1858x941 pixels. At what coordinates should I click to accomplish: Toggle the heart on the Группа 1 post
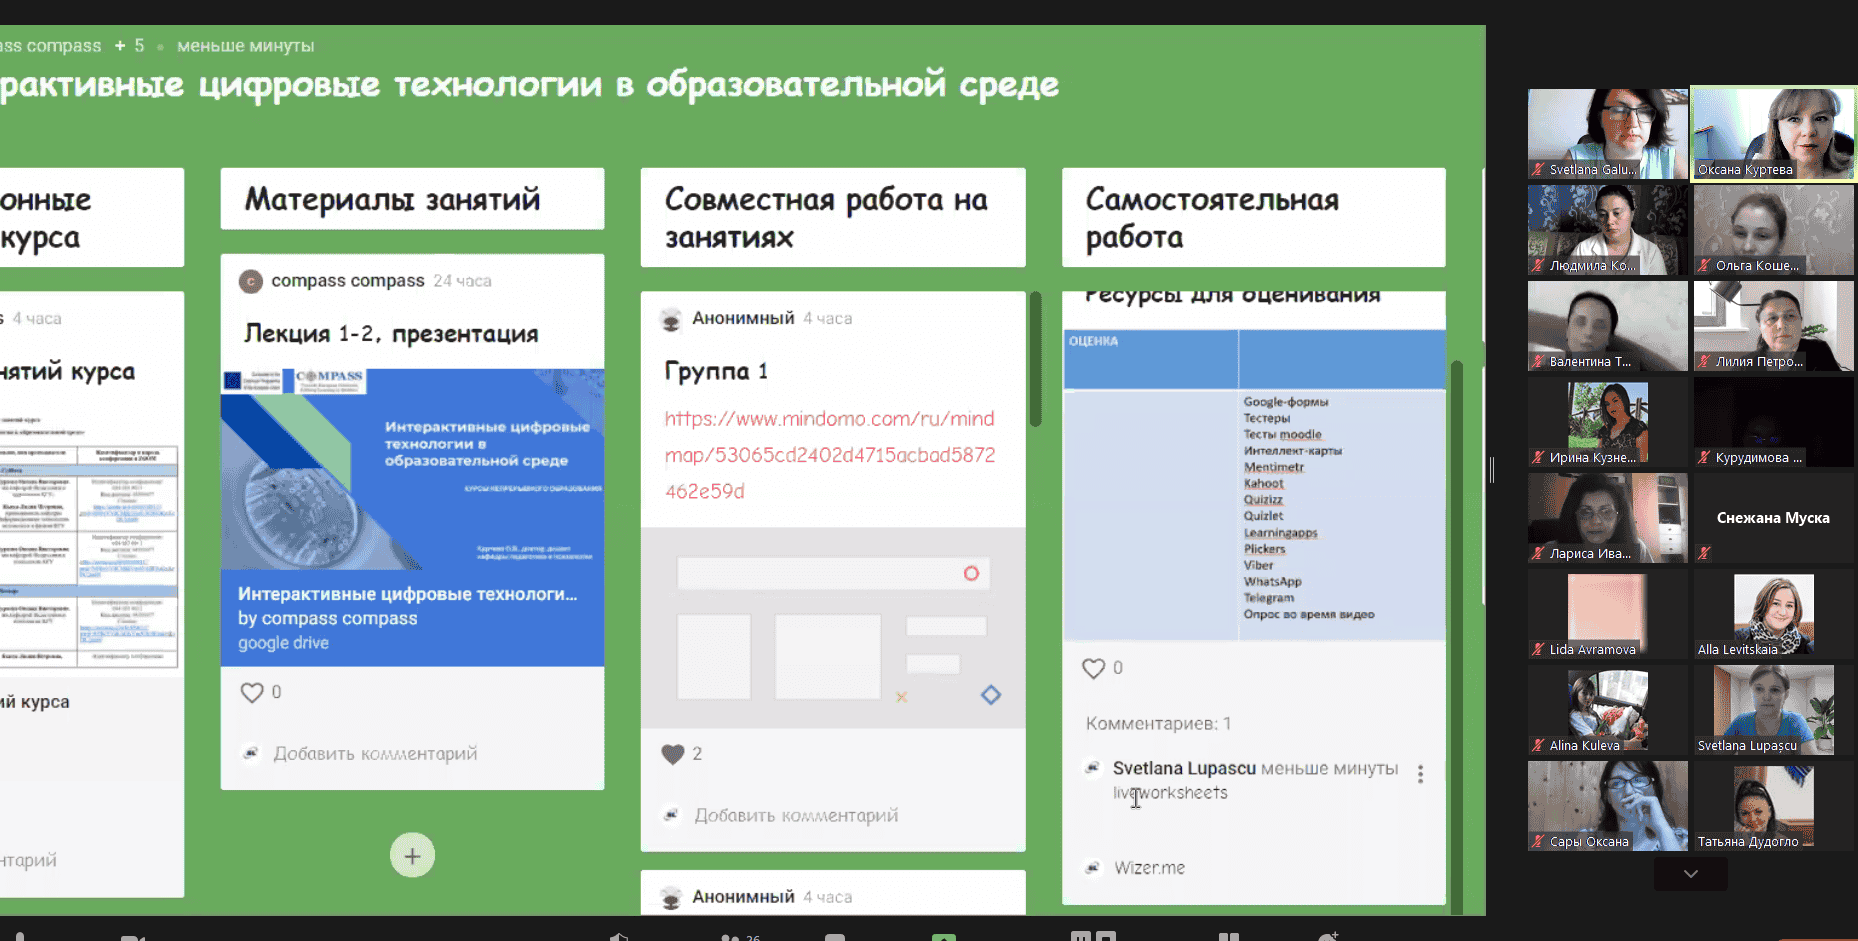point(673,754)
